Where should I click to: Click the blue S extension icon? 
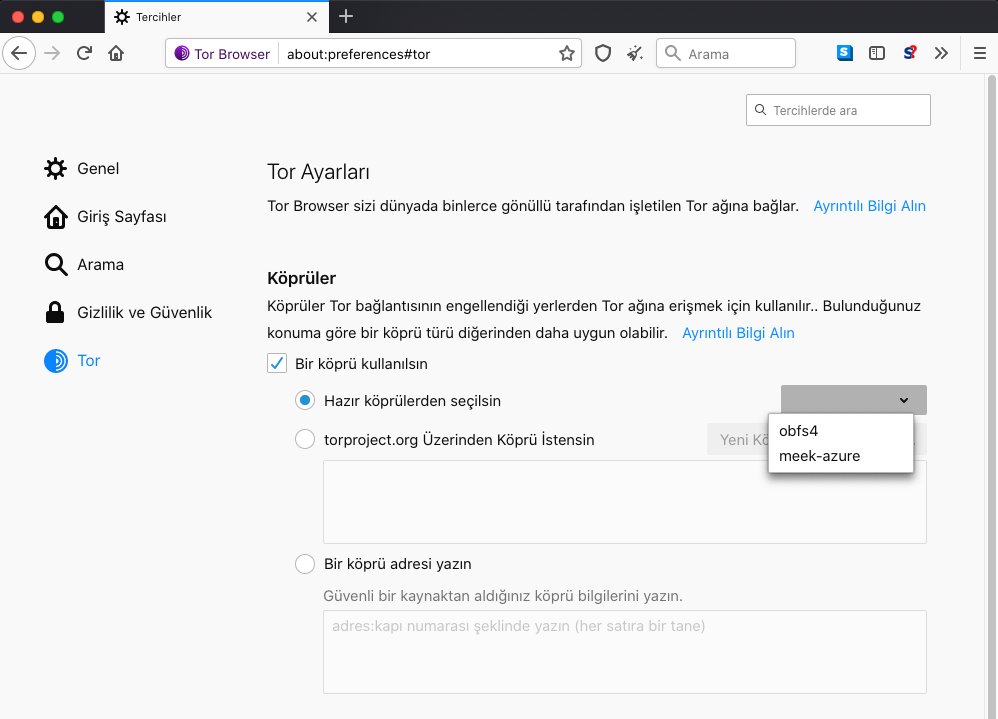[x=845, y=53]
